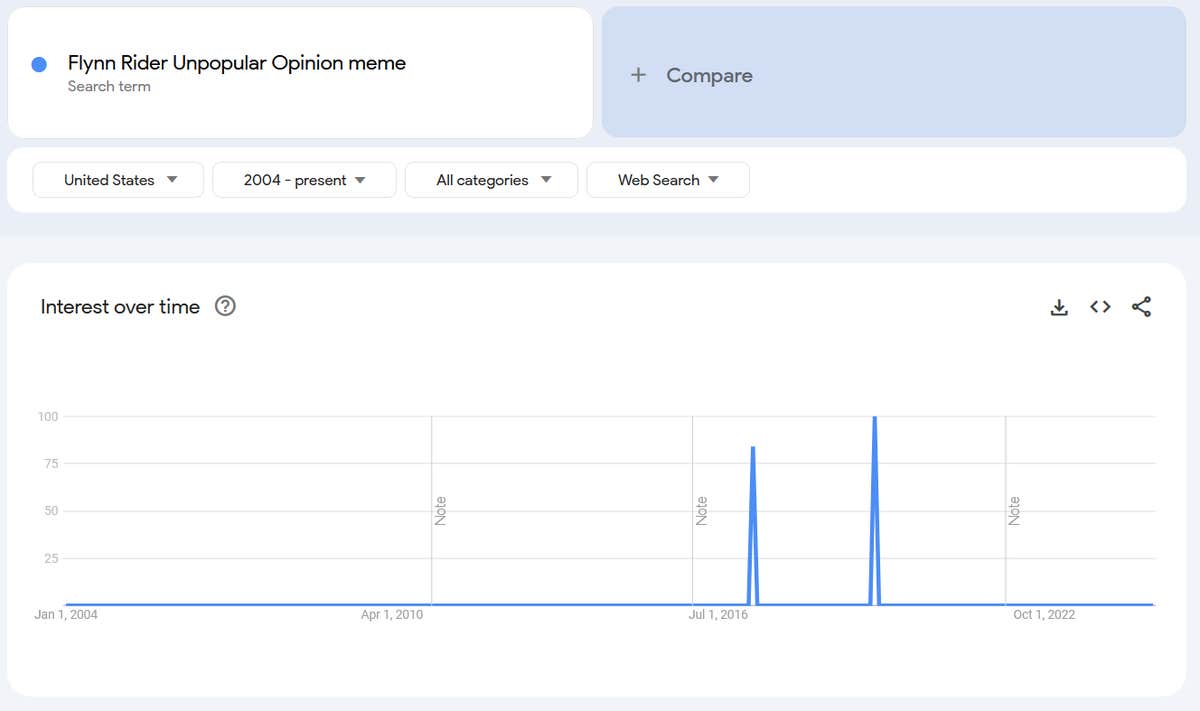
Task: Click the blue search term color dot
Action: point(40,65)
